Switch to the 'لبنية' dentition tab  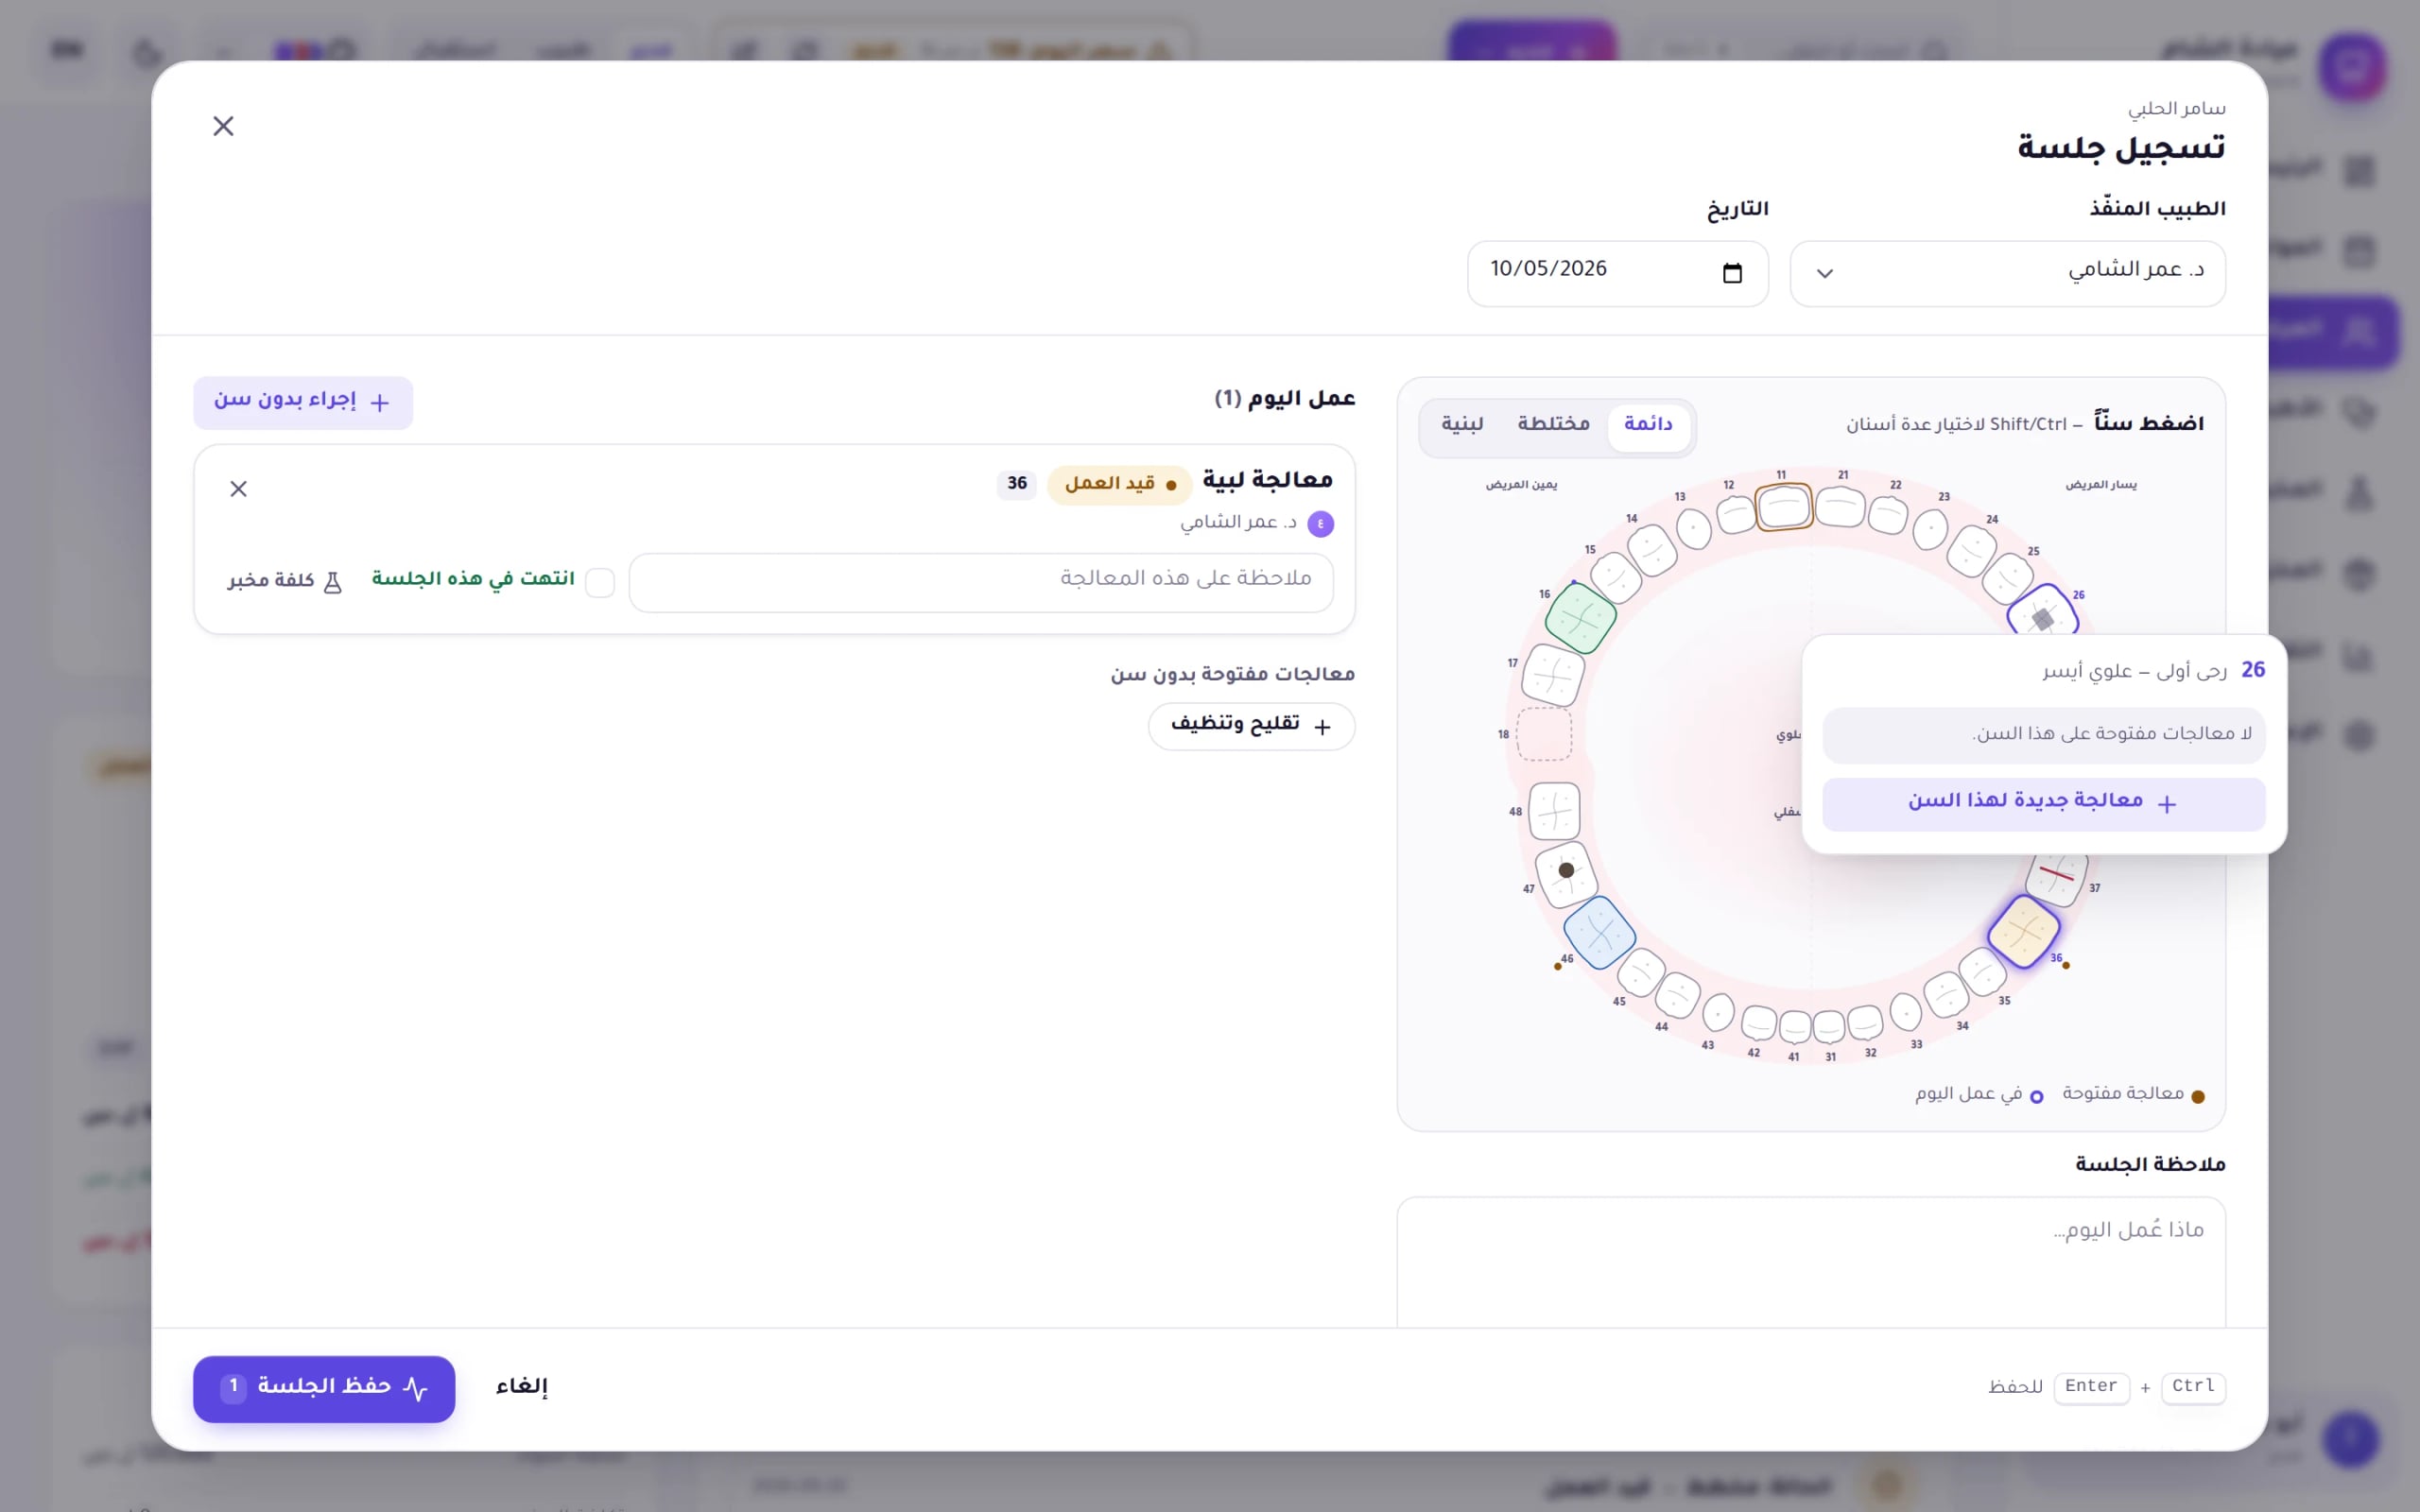tap(1462, 425)
